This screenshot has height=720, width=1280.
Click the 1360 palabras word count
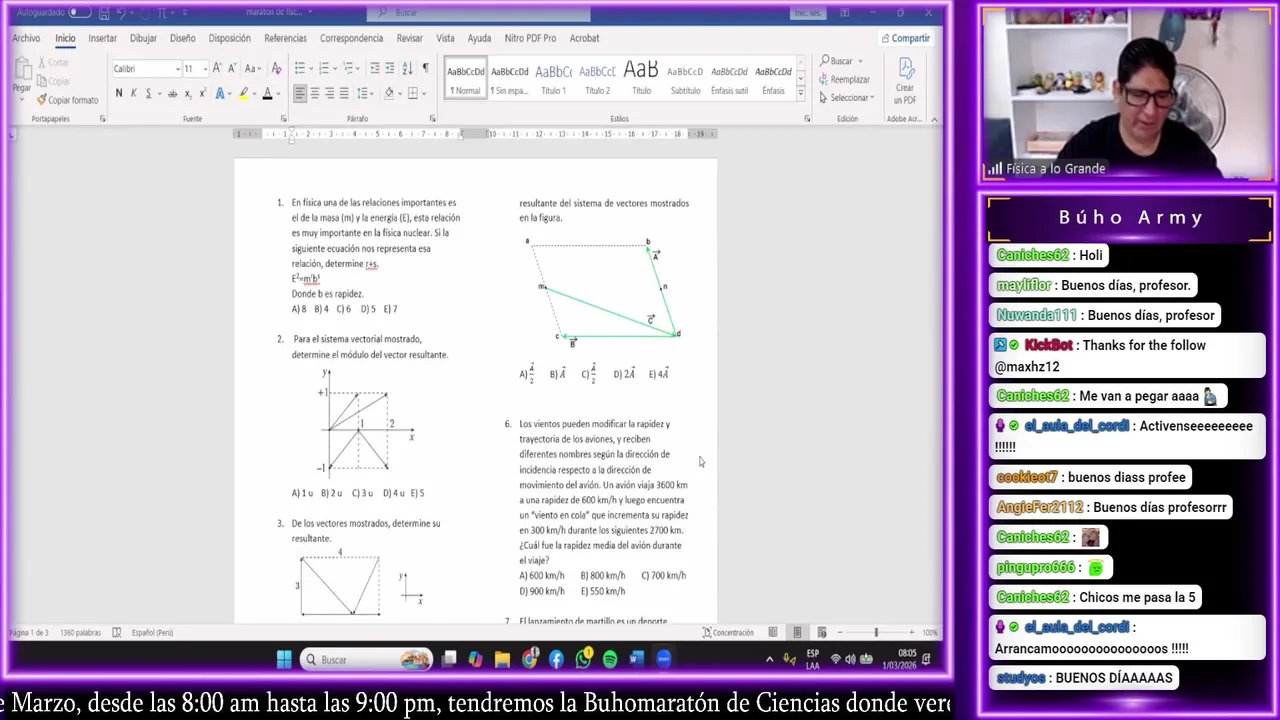click(81, 632)
